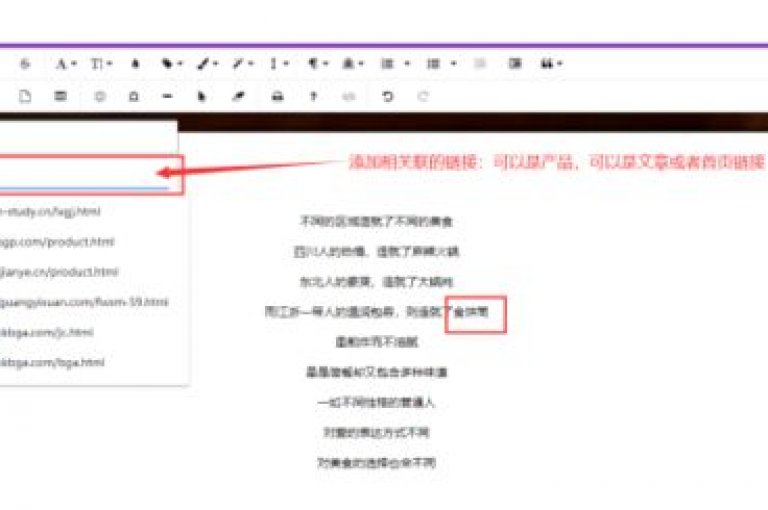Toggle strikethrough formatting
This screenshot has width=768, height=510.
pyautogui.click(x=24, y=64)
